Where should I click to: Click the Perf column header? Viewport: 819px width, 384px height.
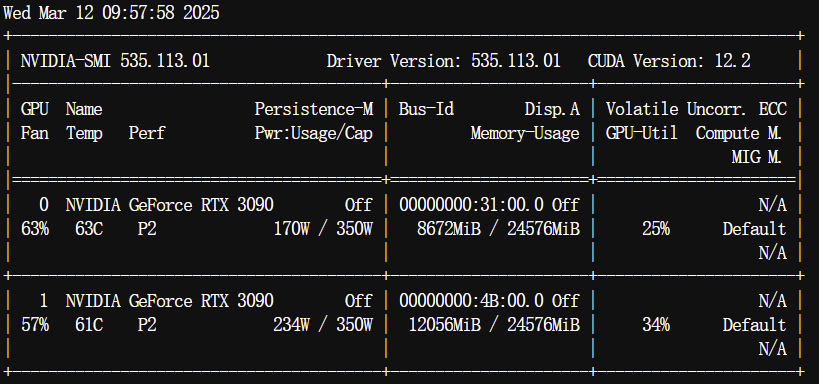(x=147, y=133)
